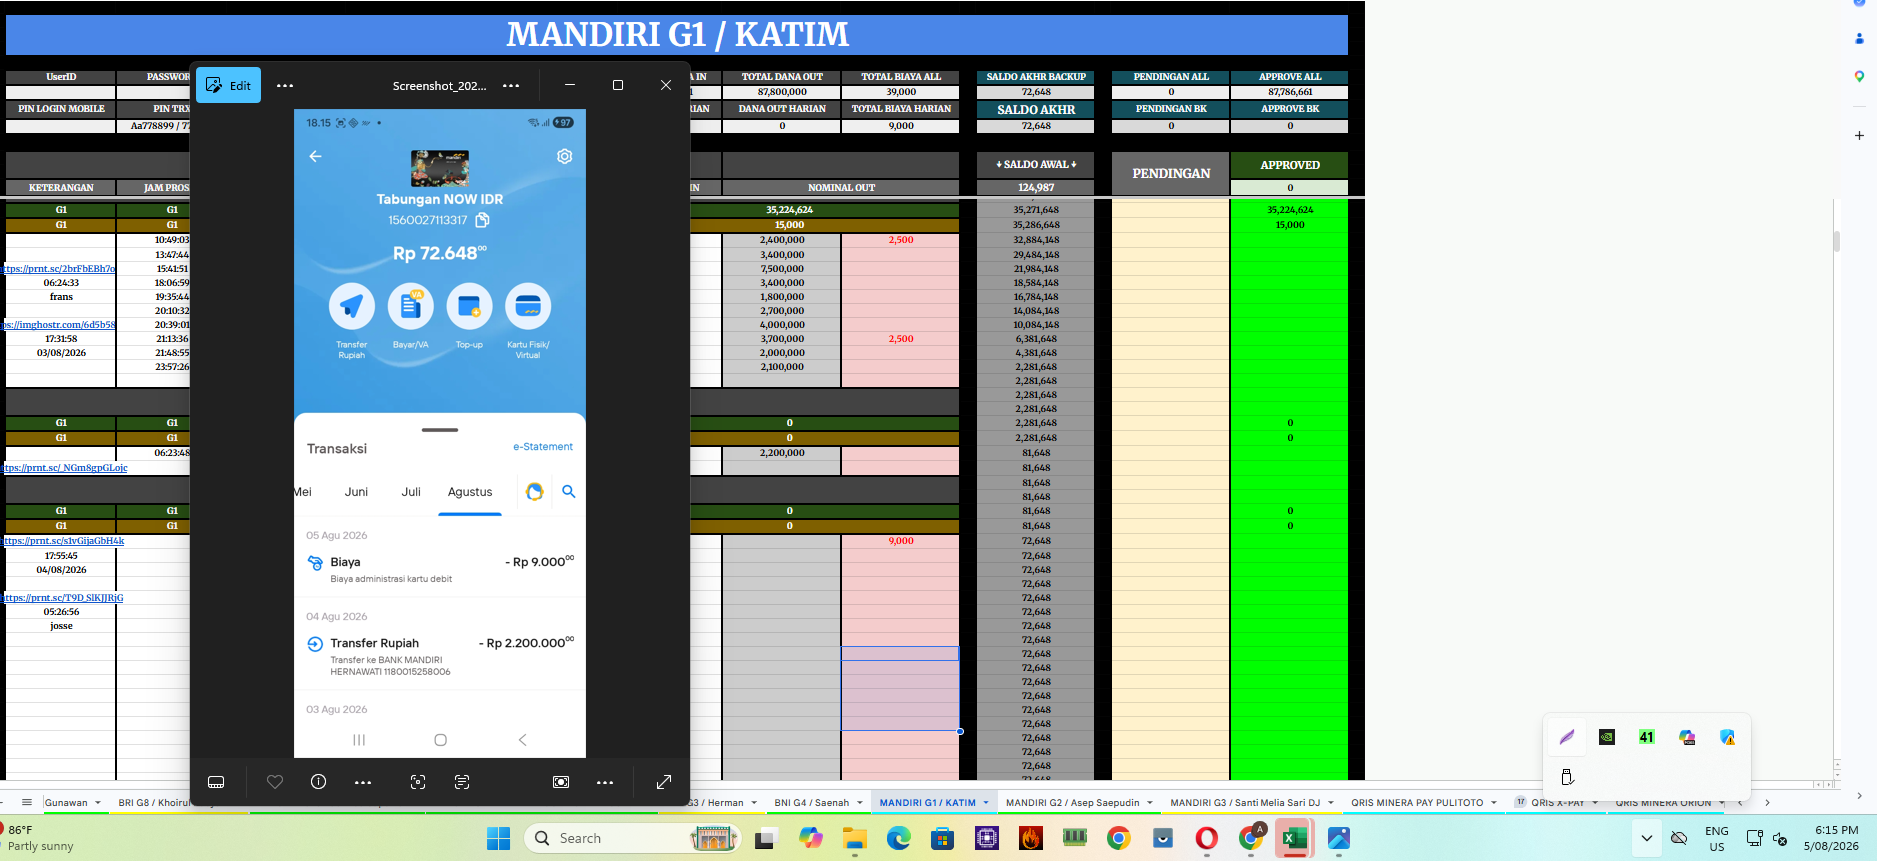Viewport: 1877px width, 861px height.
Task: Switch to the BNI G4 / Saenah sheet
Action: (812, 803)
